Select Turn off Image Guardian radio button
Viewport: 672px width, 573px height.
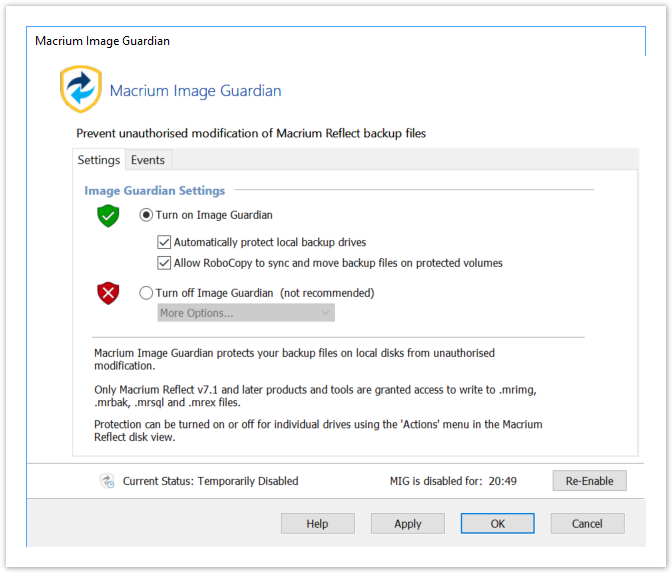click(x=146, y=293)
